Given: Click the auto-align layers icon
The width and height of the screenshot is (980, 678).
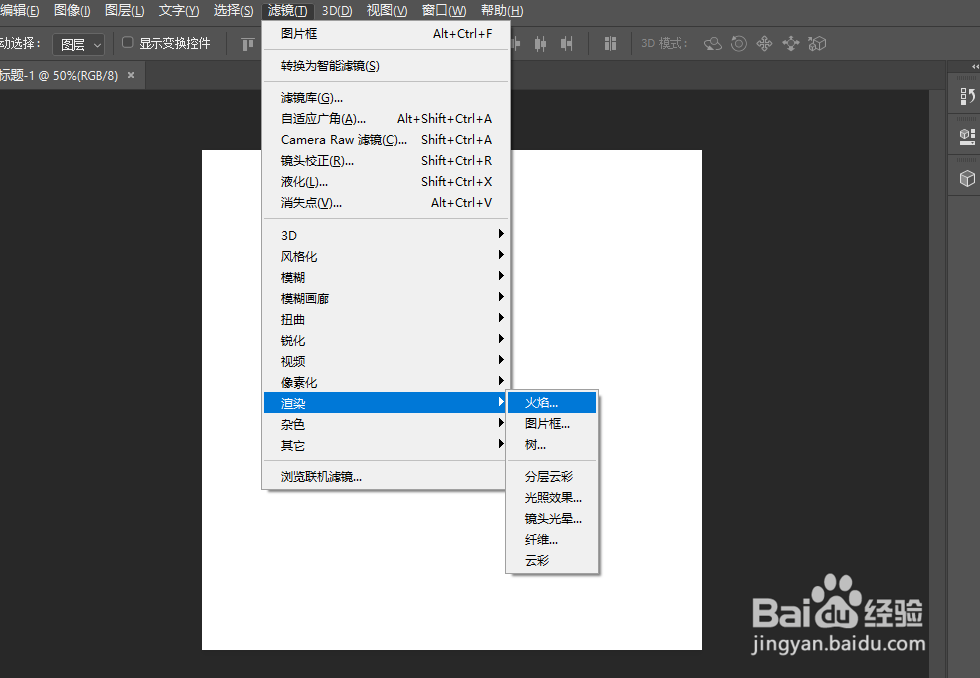Looking at the screenshot, I should (611, 44).
